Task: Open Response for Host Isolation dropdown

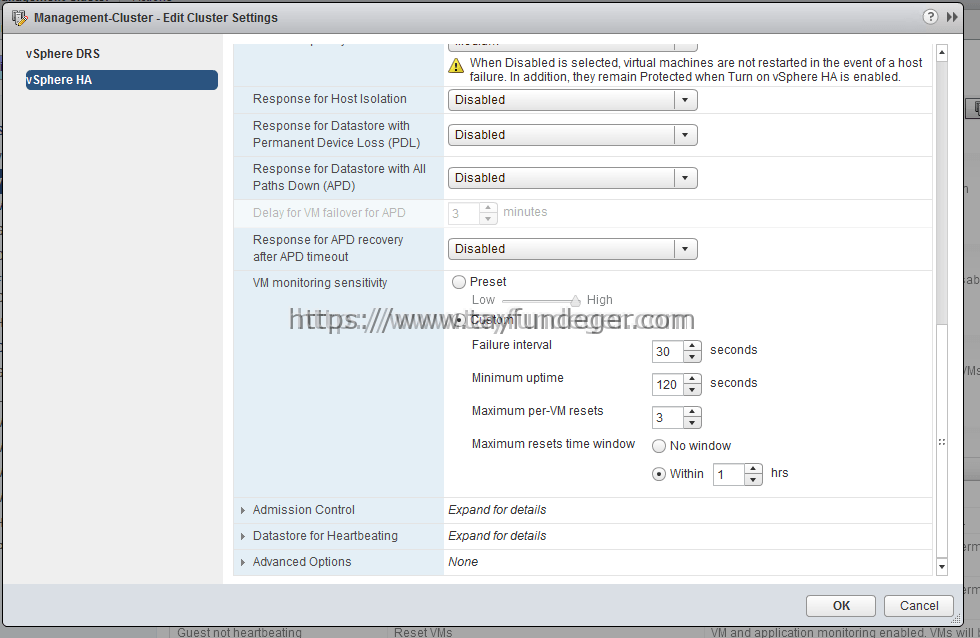Action: [x=572, y=100]
